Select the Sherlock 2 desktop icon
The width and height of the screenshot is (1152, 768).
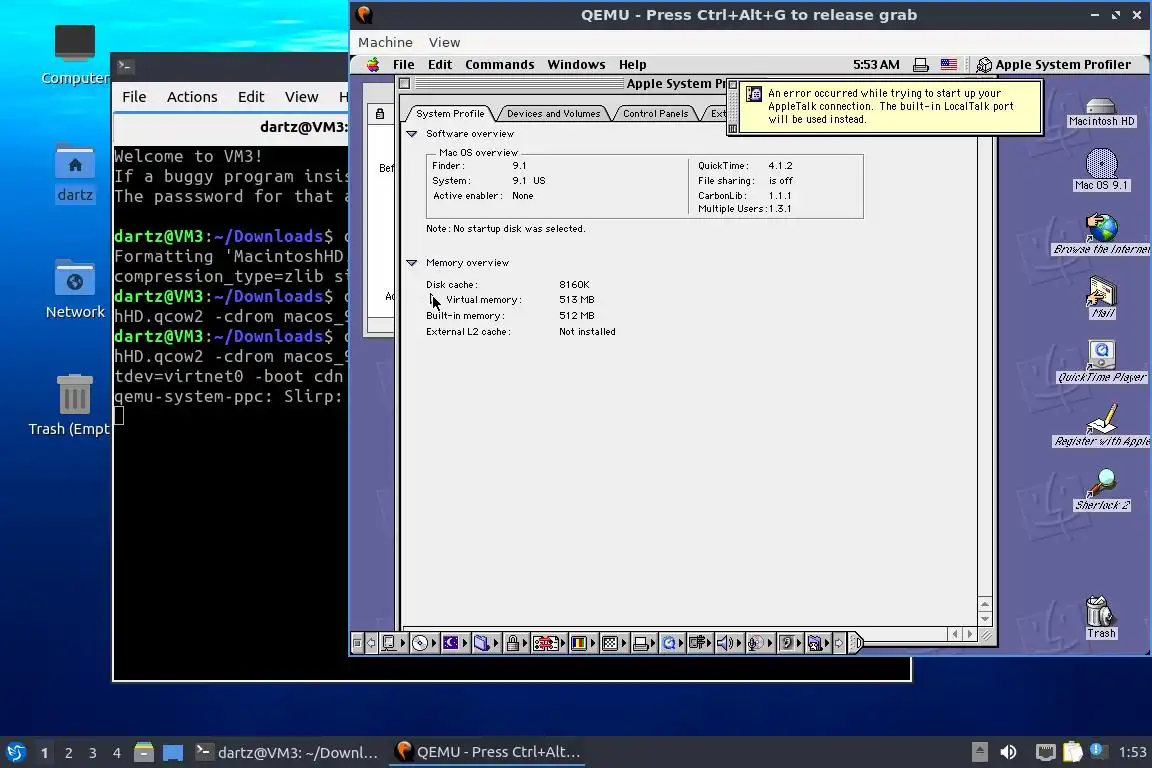[1102, 489]
